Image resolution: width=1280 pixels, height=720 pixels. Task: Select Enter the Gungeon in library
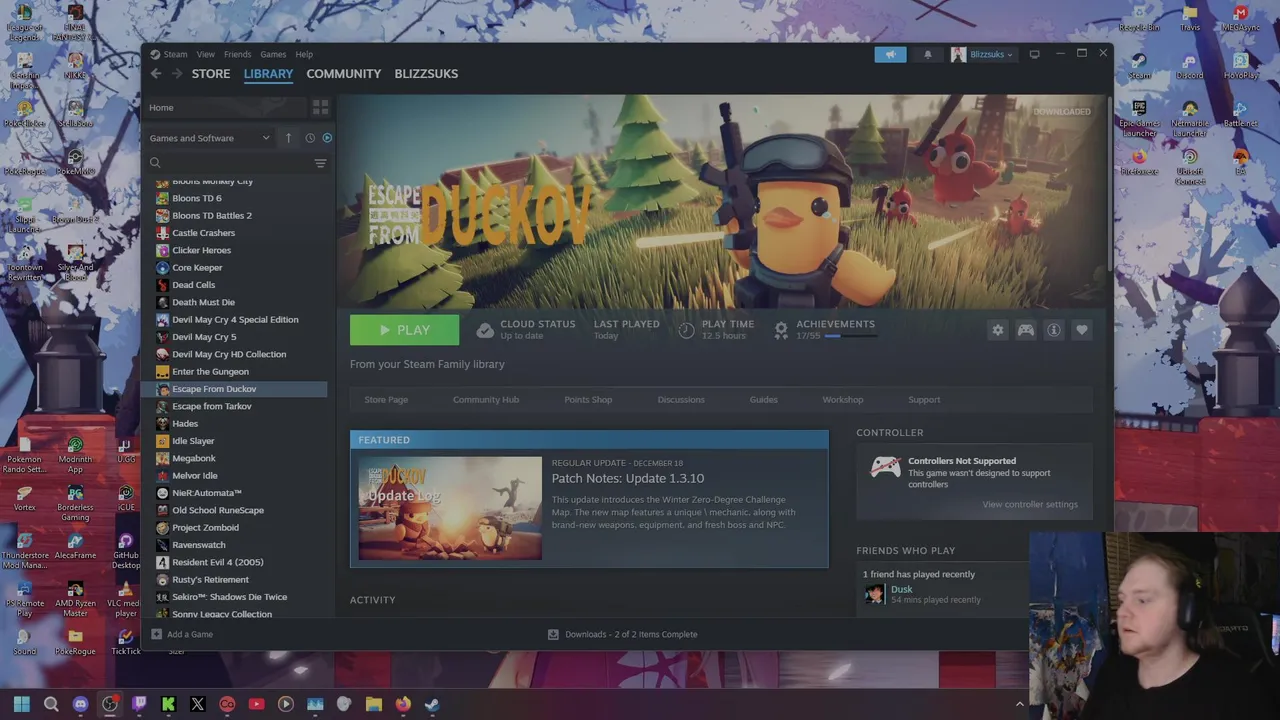coord(210,371)
